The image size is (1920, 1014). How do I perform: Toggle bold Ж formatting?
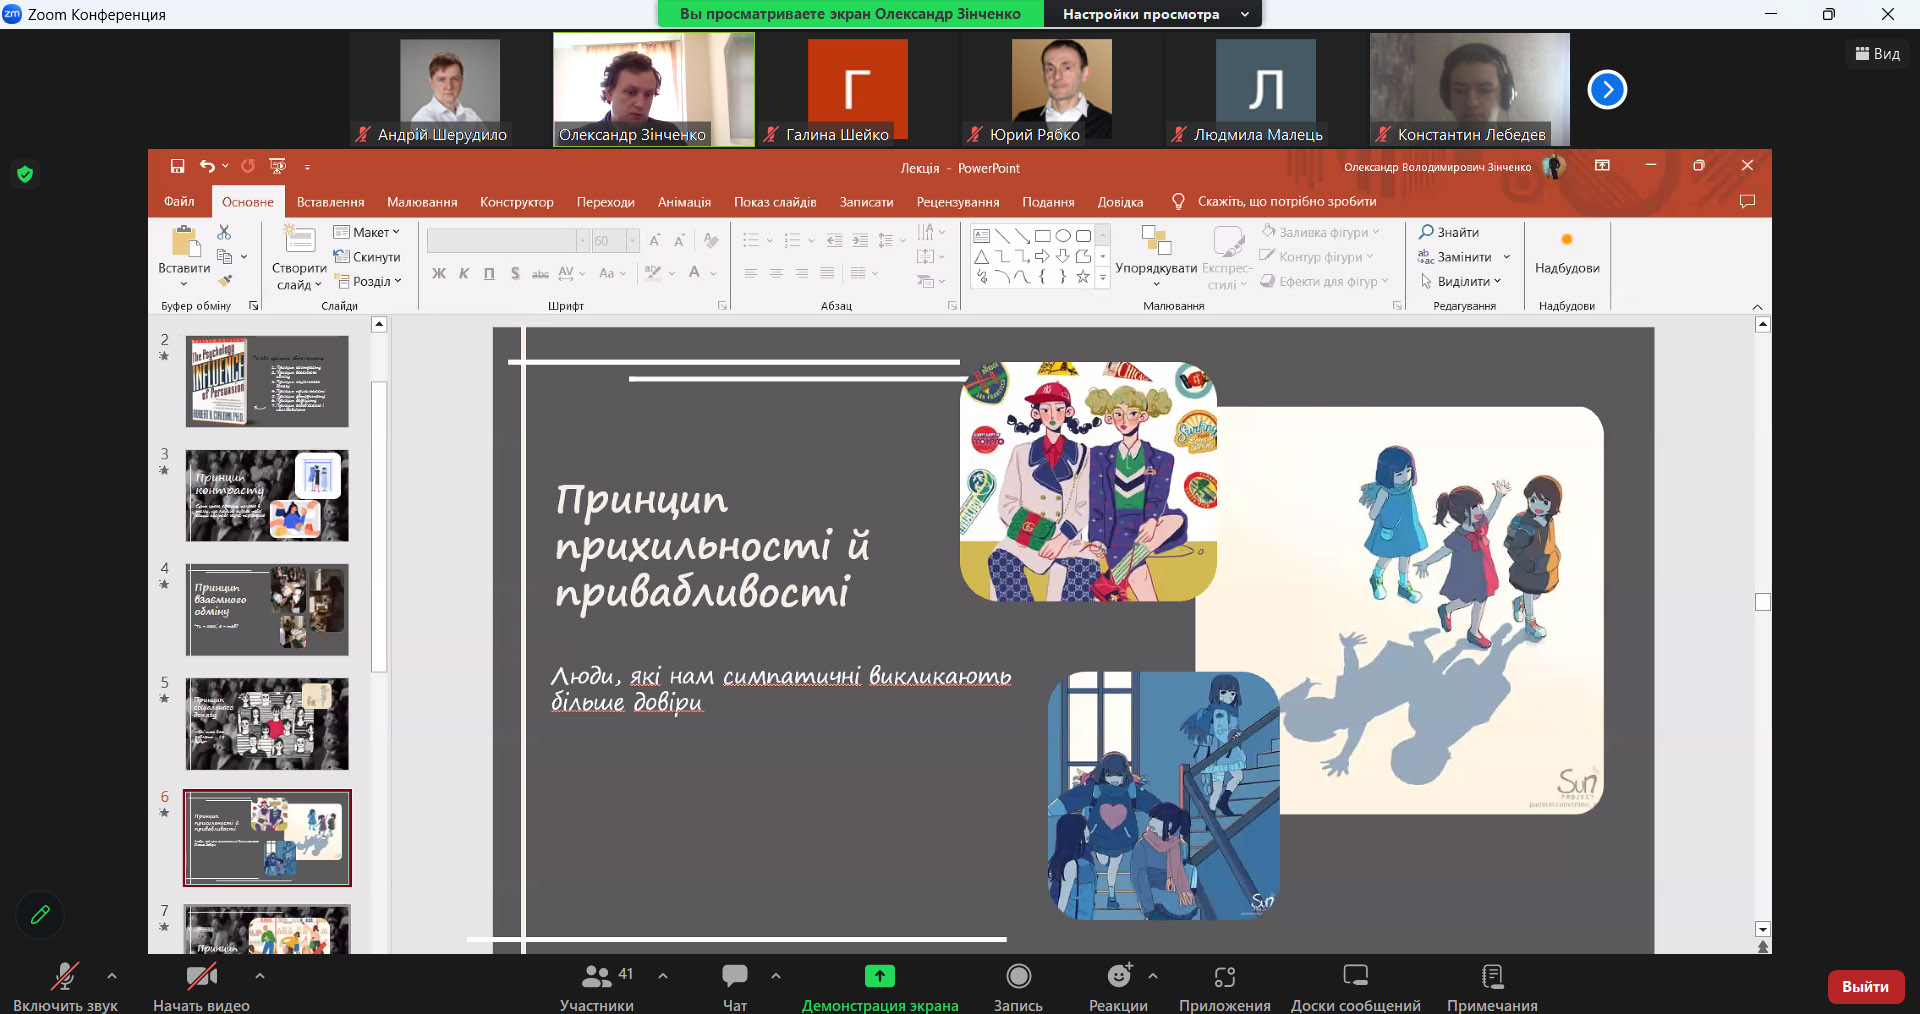439,273
